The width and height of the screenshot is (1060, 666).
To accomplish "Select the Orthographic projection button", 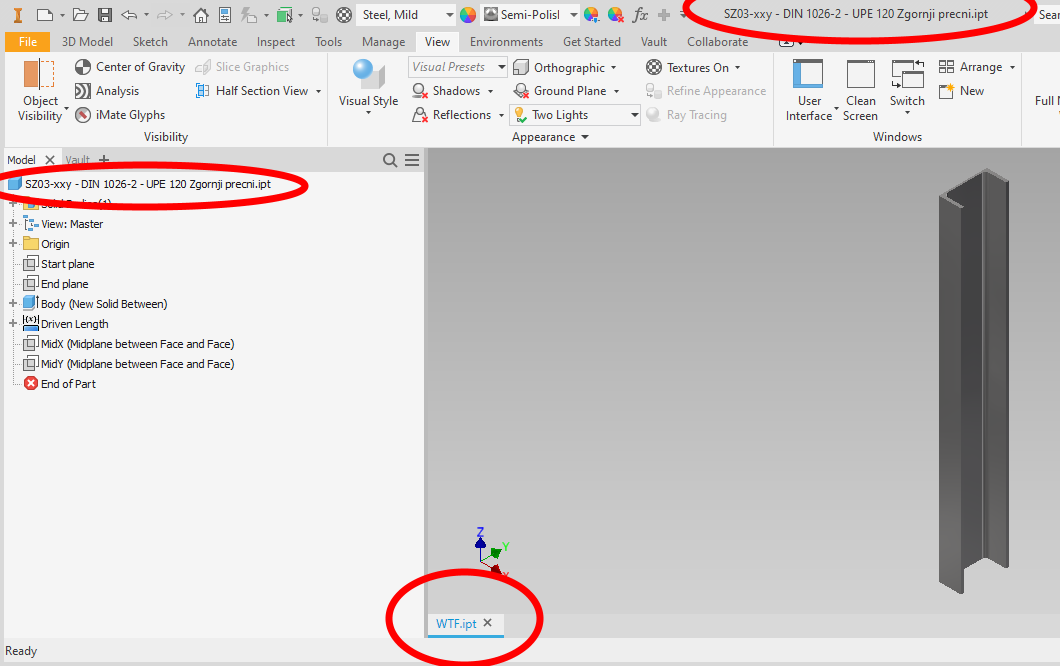I will pos(565,66).
